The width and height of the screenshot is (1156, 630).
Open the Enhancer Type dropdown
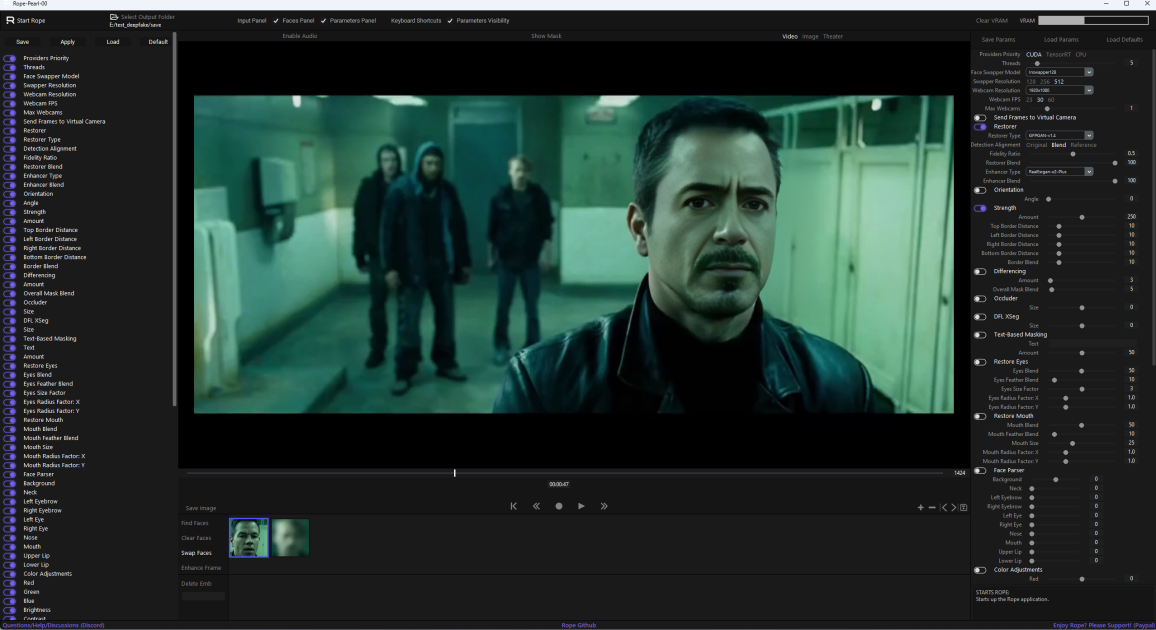pyautogui.click(x=1059, y=172)
